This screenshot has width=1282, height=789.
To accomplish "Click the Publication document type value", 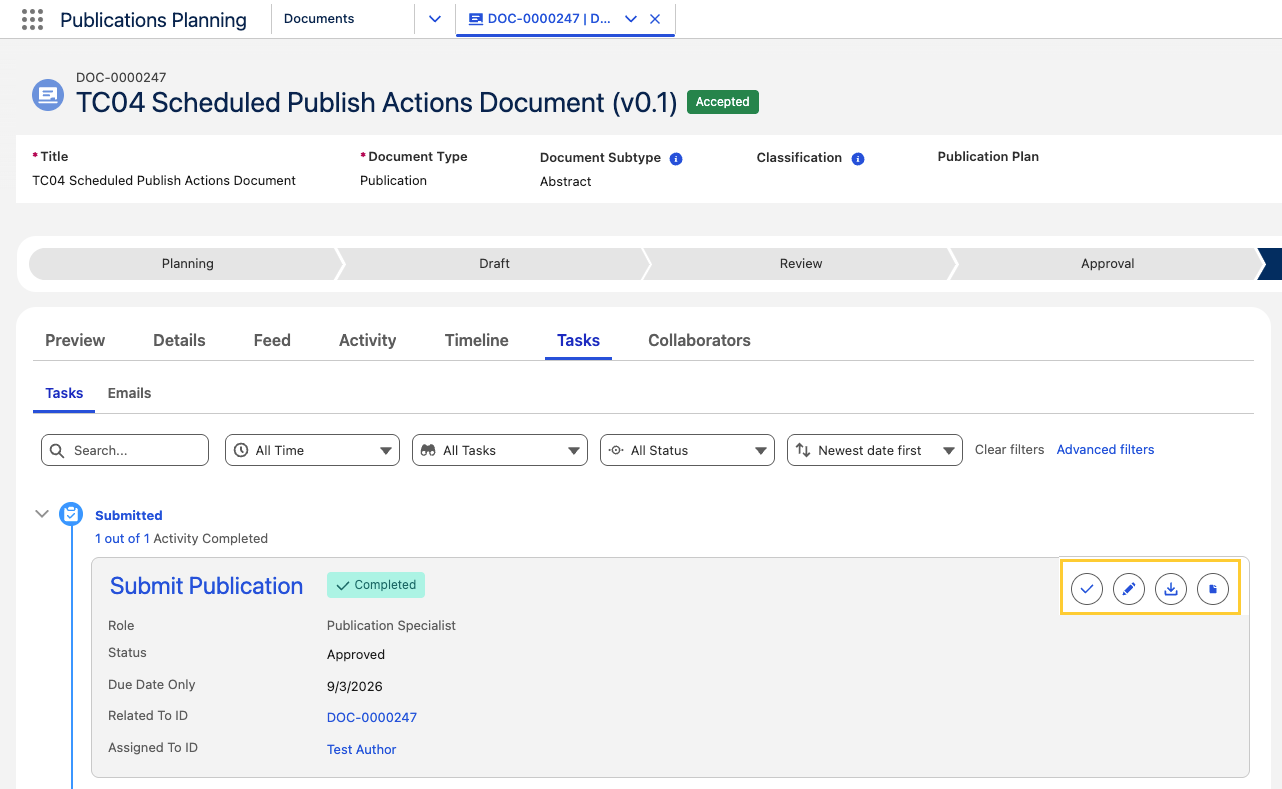I will [393, 180].
